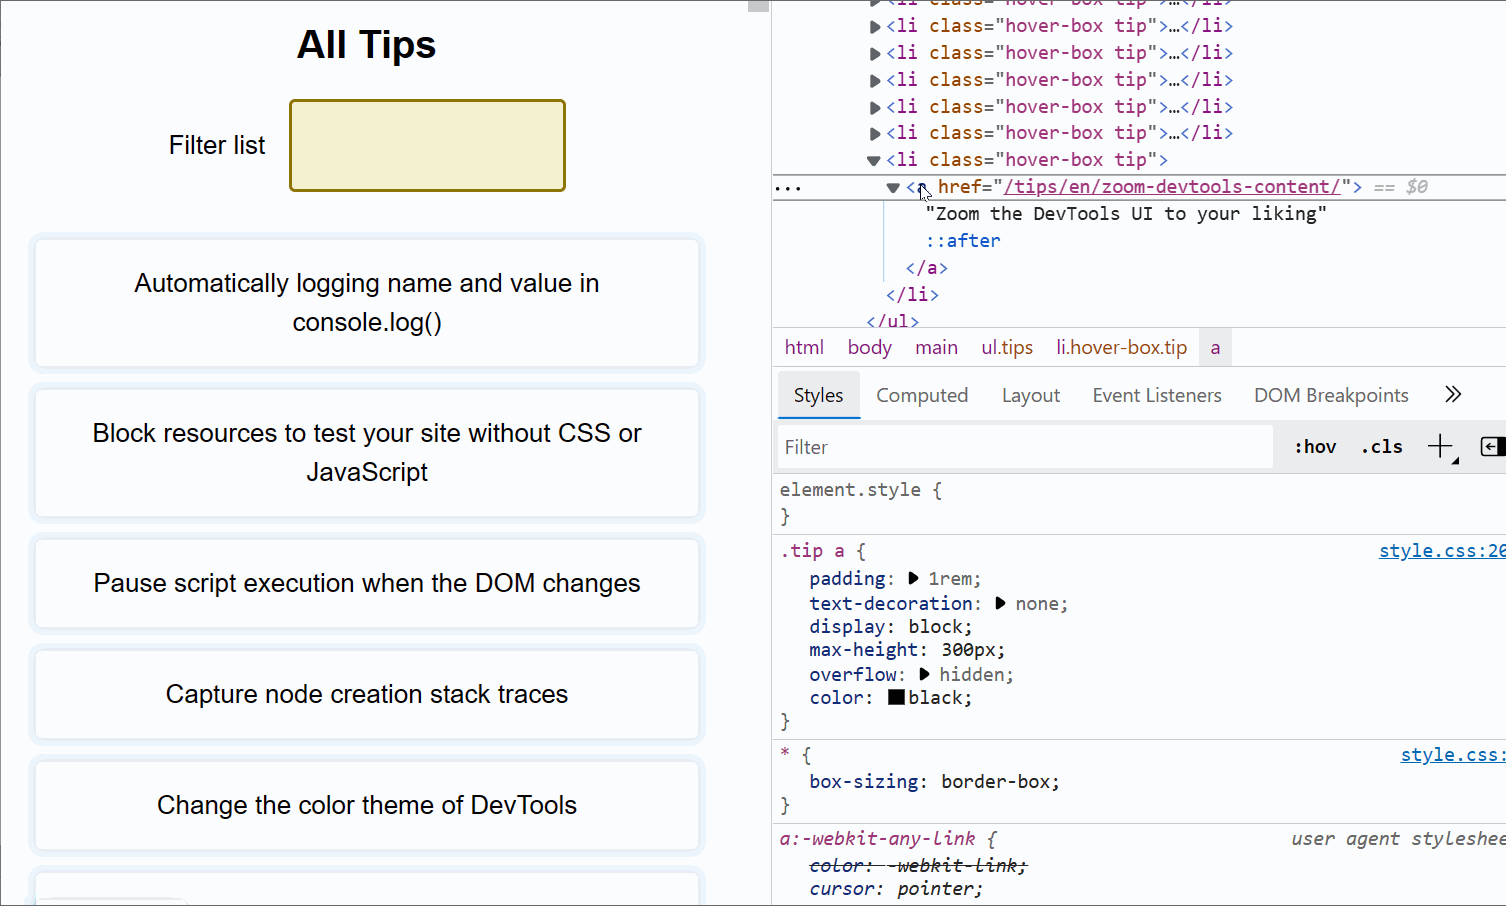1506x906 pixels.
Task: Switch to the Layout tab
Action: tap(1030, 396)
